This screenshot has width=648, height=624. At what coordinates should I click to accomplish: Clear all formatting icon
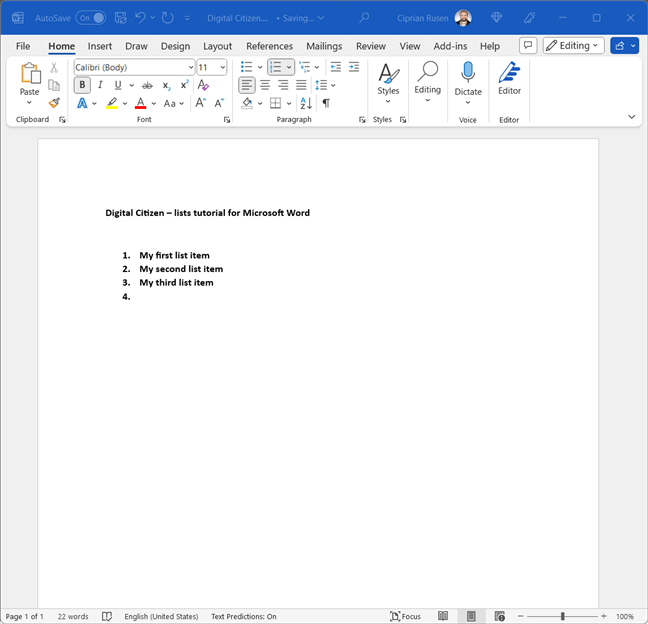pyautogui.click(x=202, y=85)
